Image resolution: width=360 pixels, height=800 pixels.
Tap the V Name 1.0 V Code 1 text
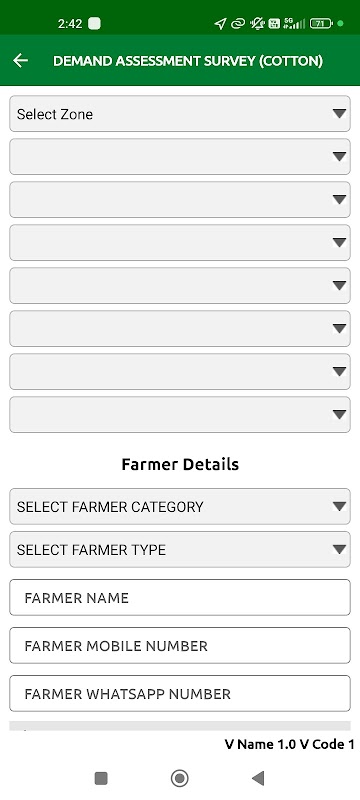289,744
